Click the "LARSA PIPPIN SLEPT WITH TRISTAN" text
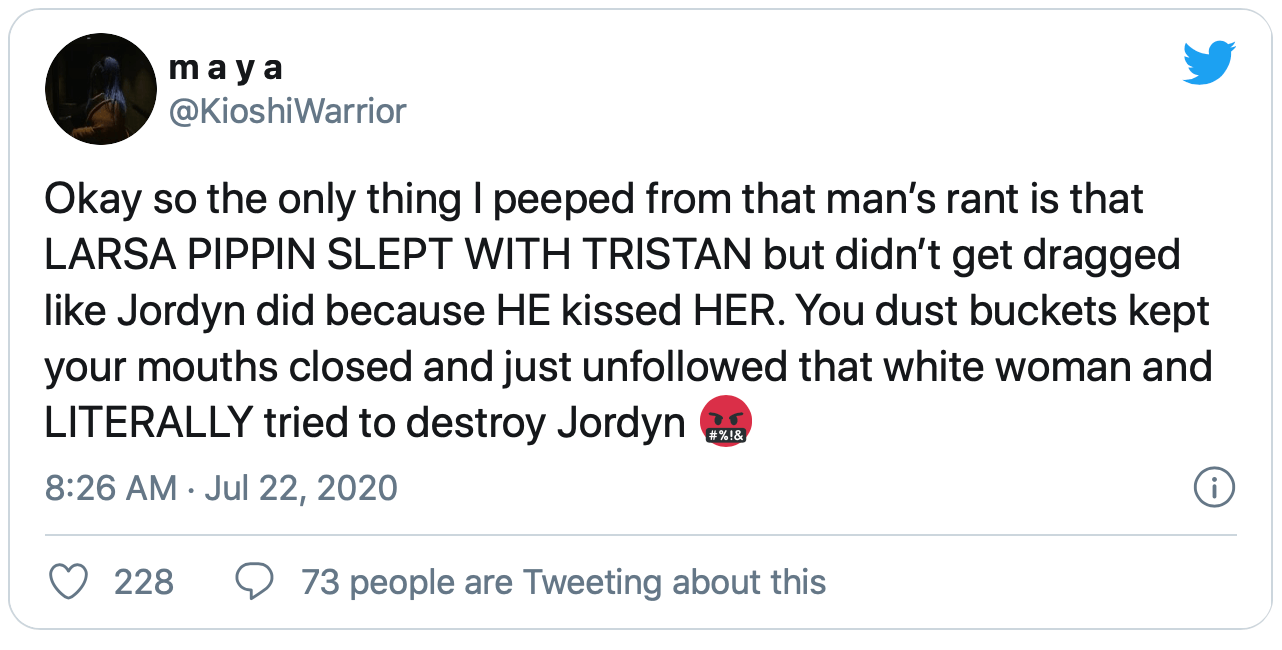The height and width of the screenshot is (650, 1282). coord(397,255)
